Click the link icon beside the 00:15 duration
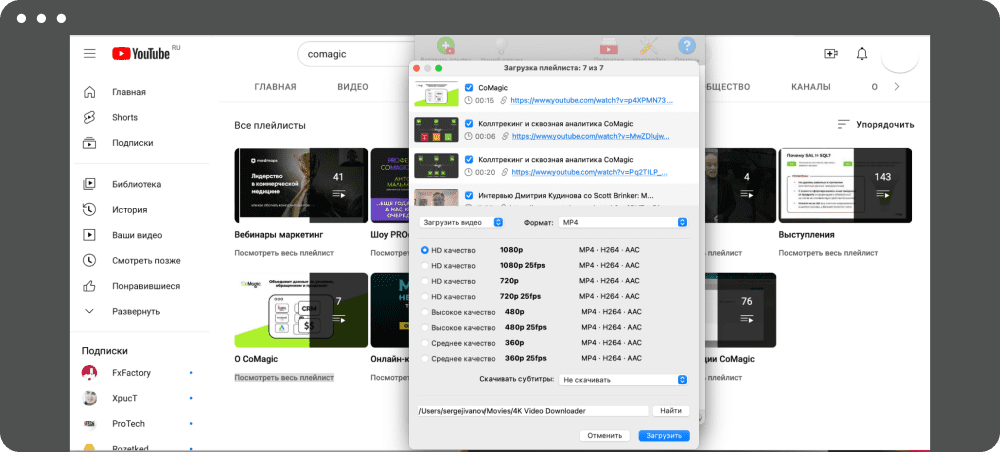 (504, 101)
